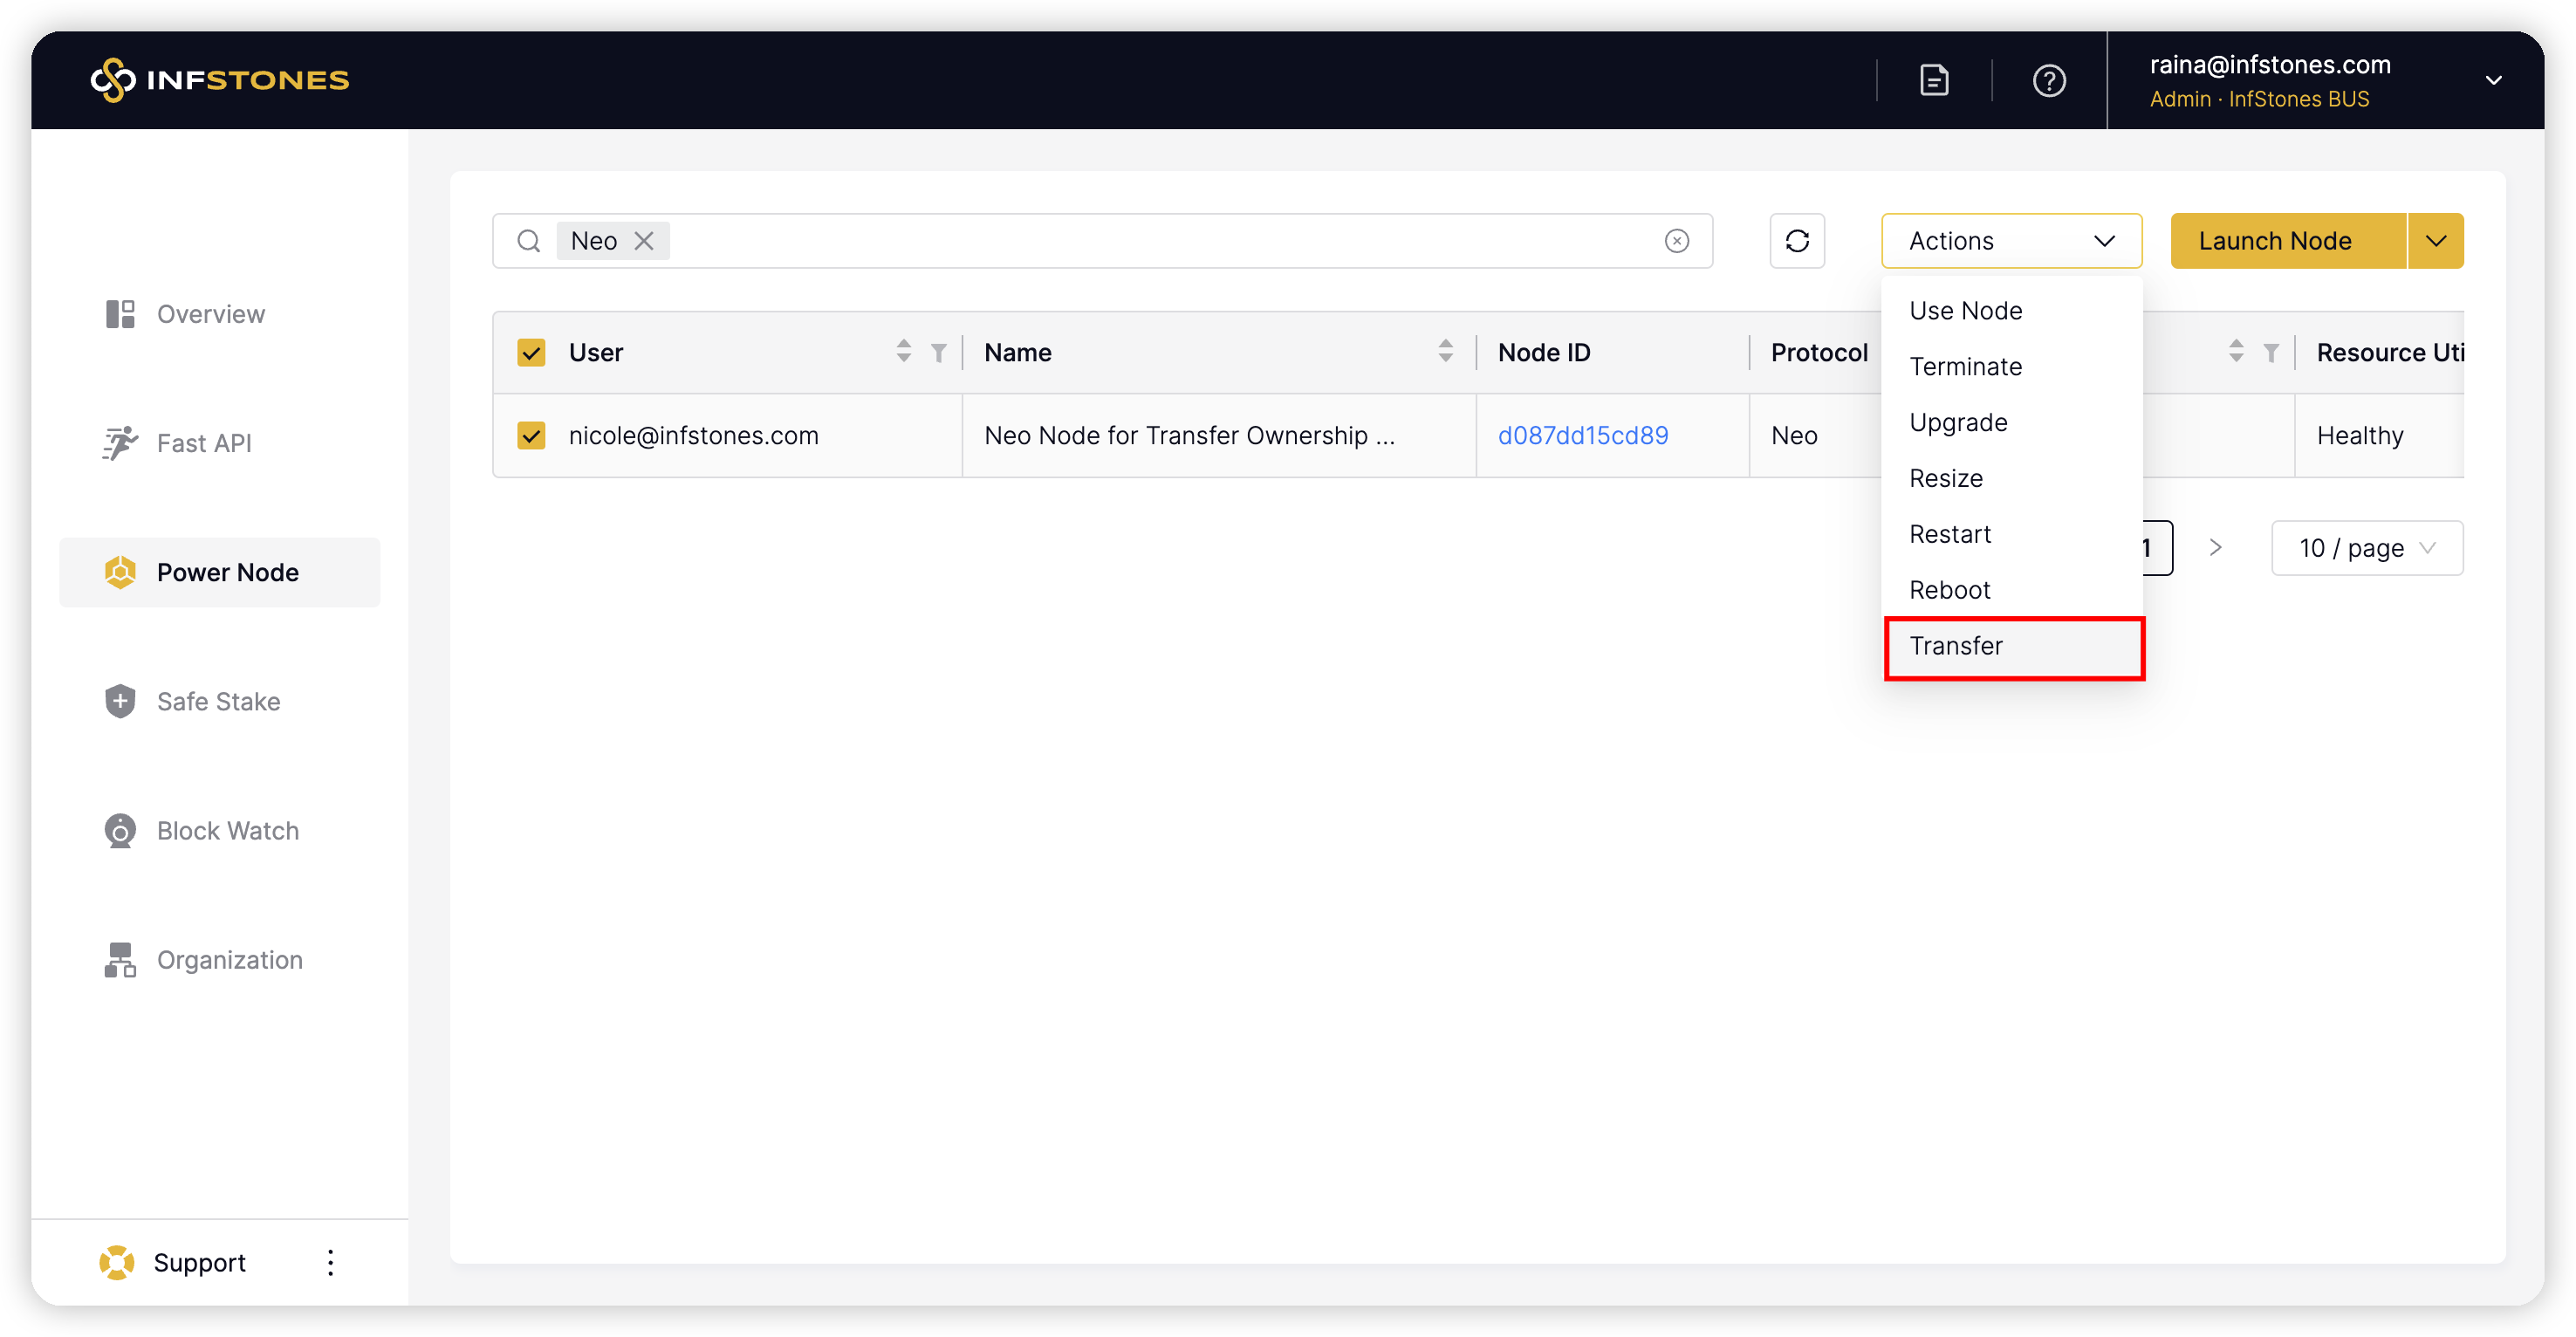
Task: Open the Support three-dot menu
Action: (x=330, y=1262)
